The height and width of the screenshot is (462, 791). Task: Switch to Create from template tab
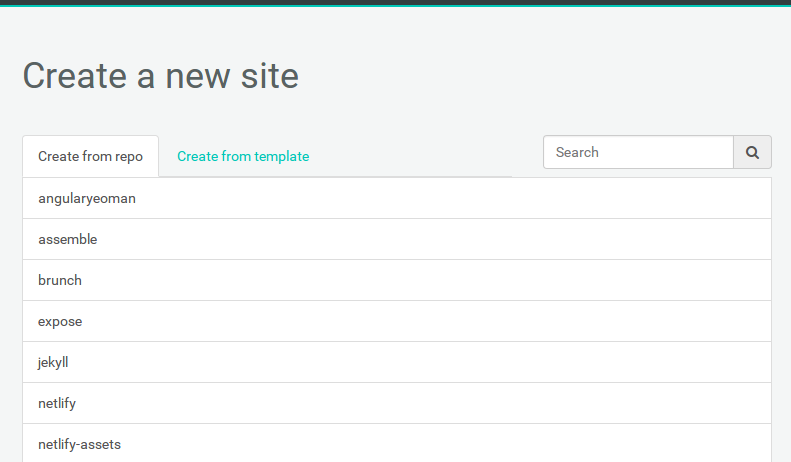click(x=243, y=156)
